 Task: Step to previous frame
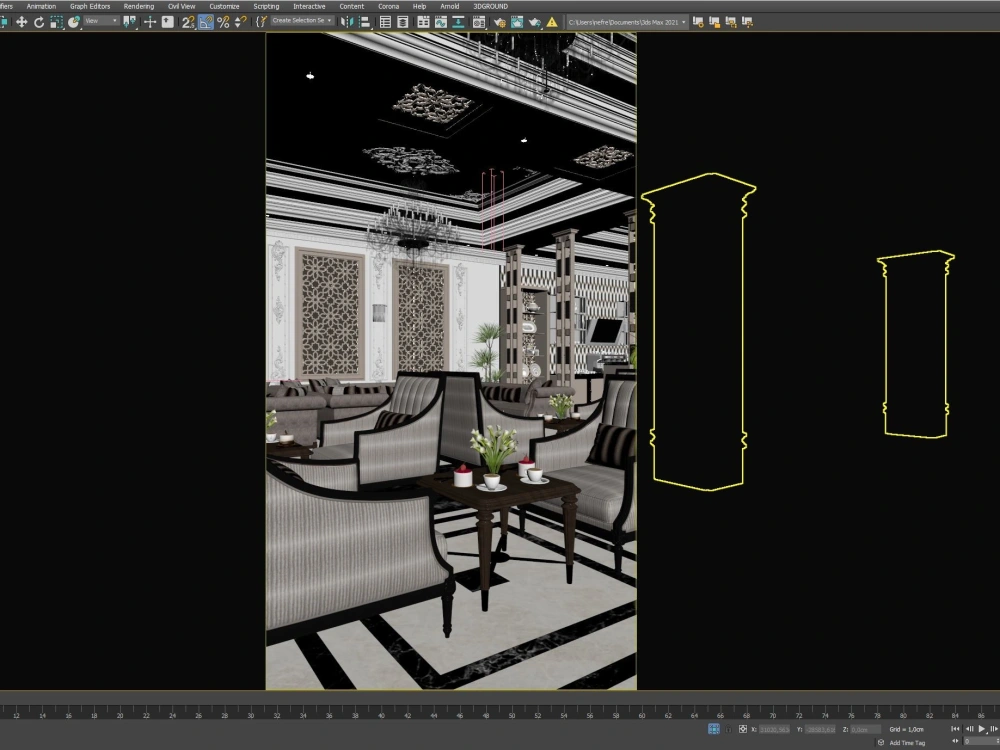[969, 729]
